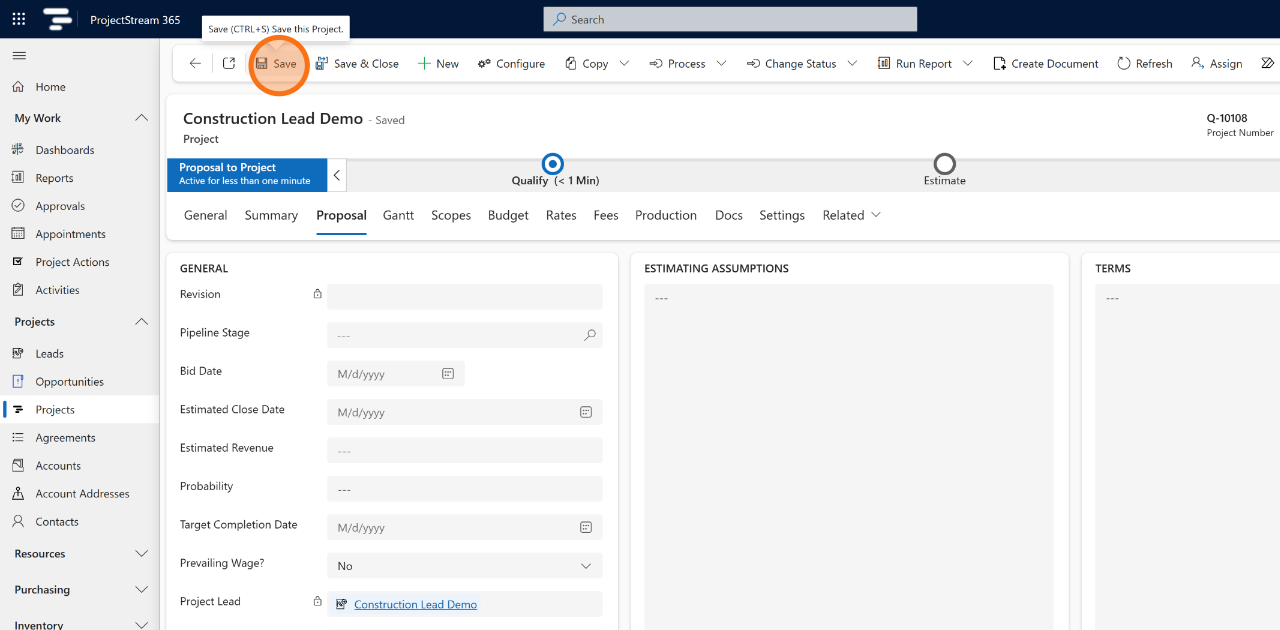Viewport: 1280px width, 630px height.
Task: Switch to the General tab
Action: (206, 215)
